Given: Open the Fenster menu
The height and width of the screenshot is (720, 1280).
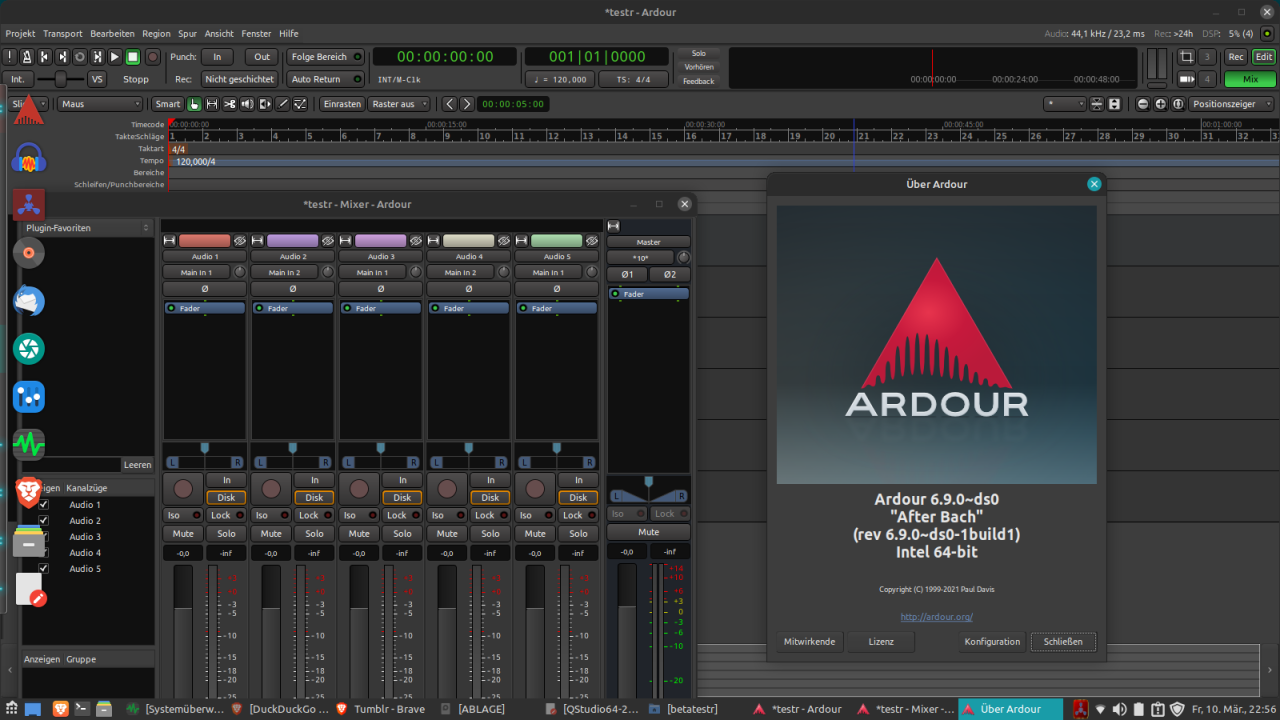Looking at the screenshot, I should [256, 34].
